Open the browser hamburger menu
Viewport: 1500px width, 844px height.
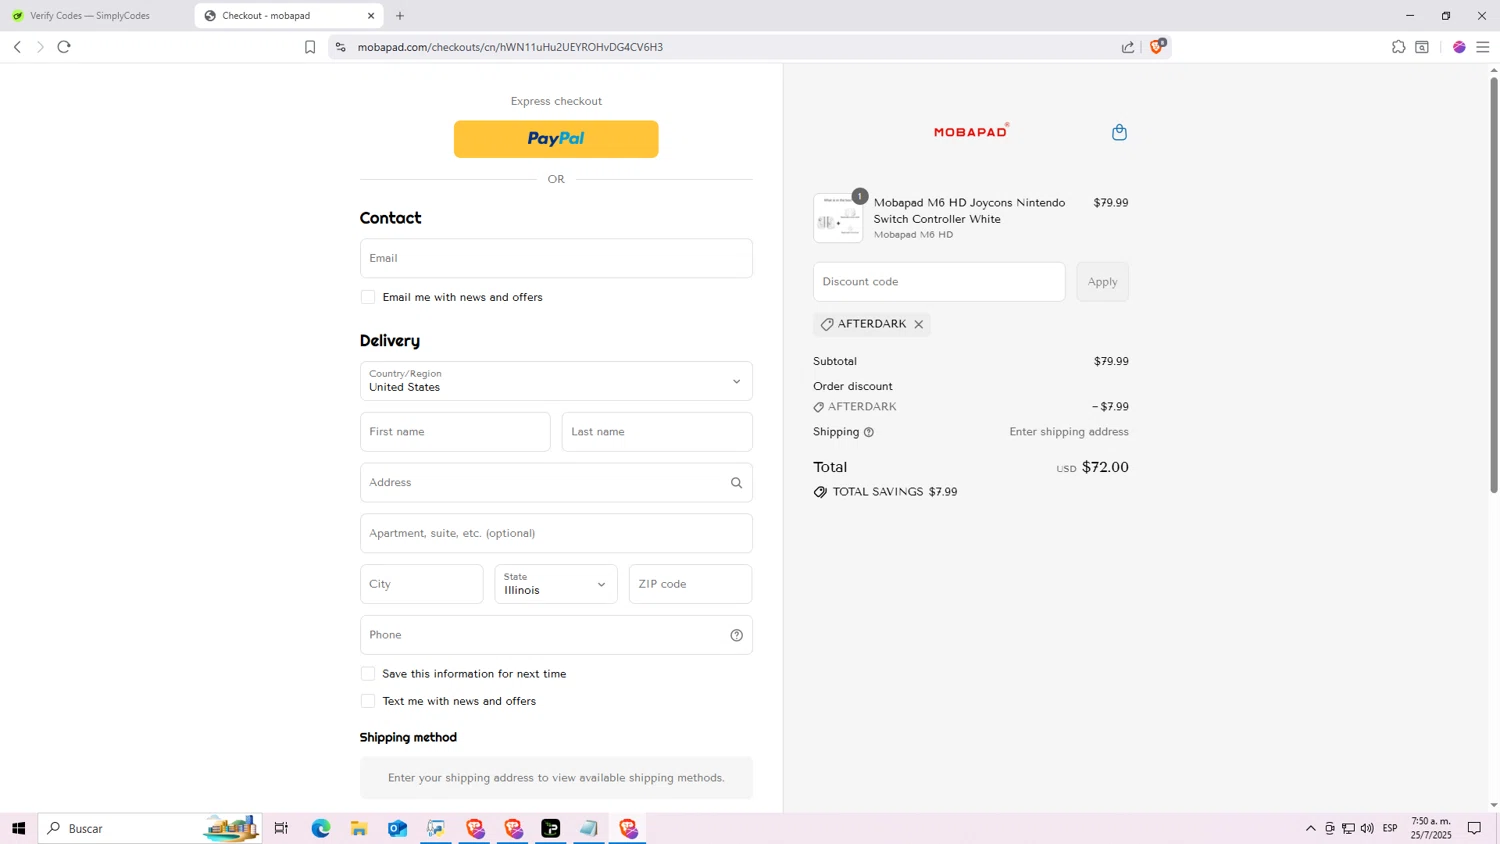point(1483,47)
